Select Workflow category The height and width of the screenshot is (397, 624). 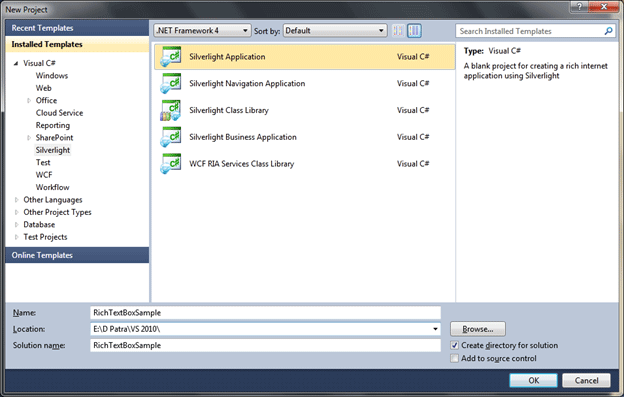pyautogui.click(x=53, y=187)
